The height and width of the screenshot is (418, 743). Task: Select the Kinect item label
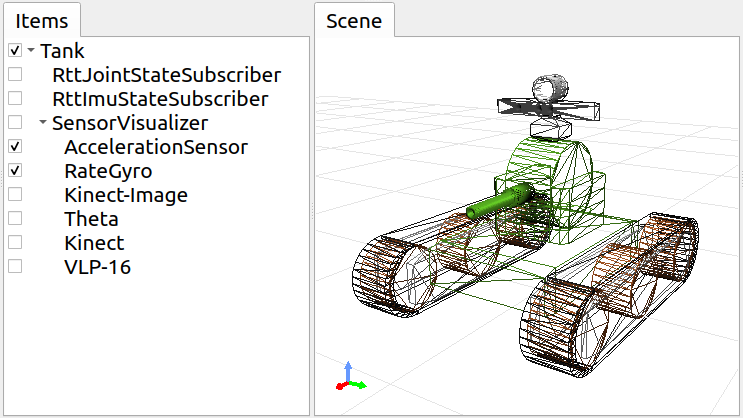[93, 243]
